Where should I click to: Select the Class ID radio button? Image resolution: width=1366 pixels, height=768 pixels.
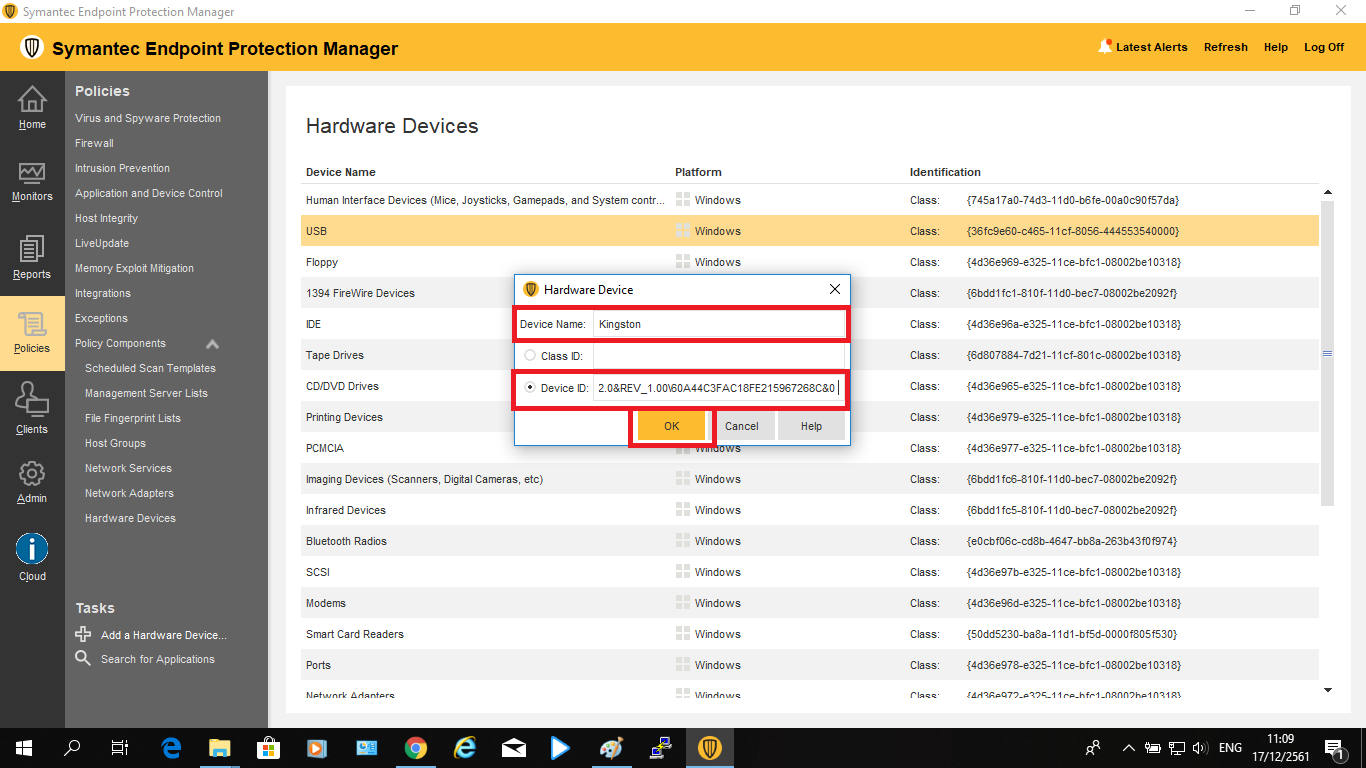click(x=530, y=355)
